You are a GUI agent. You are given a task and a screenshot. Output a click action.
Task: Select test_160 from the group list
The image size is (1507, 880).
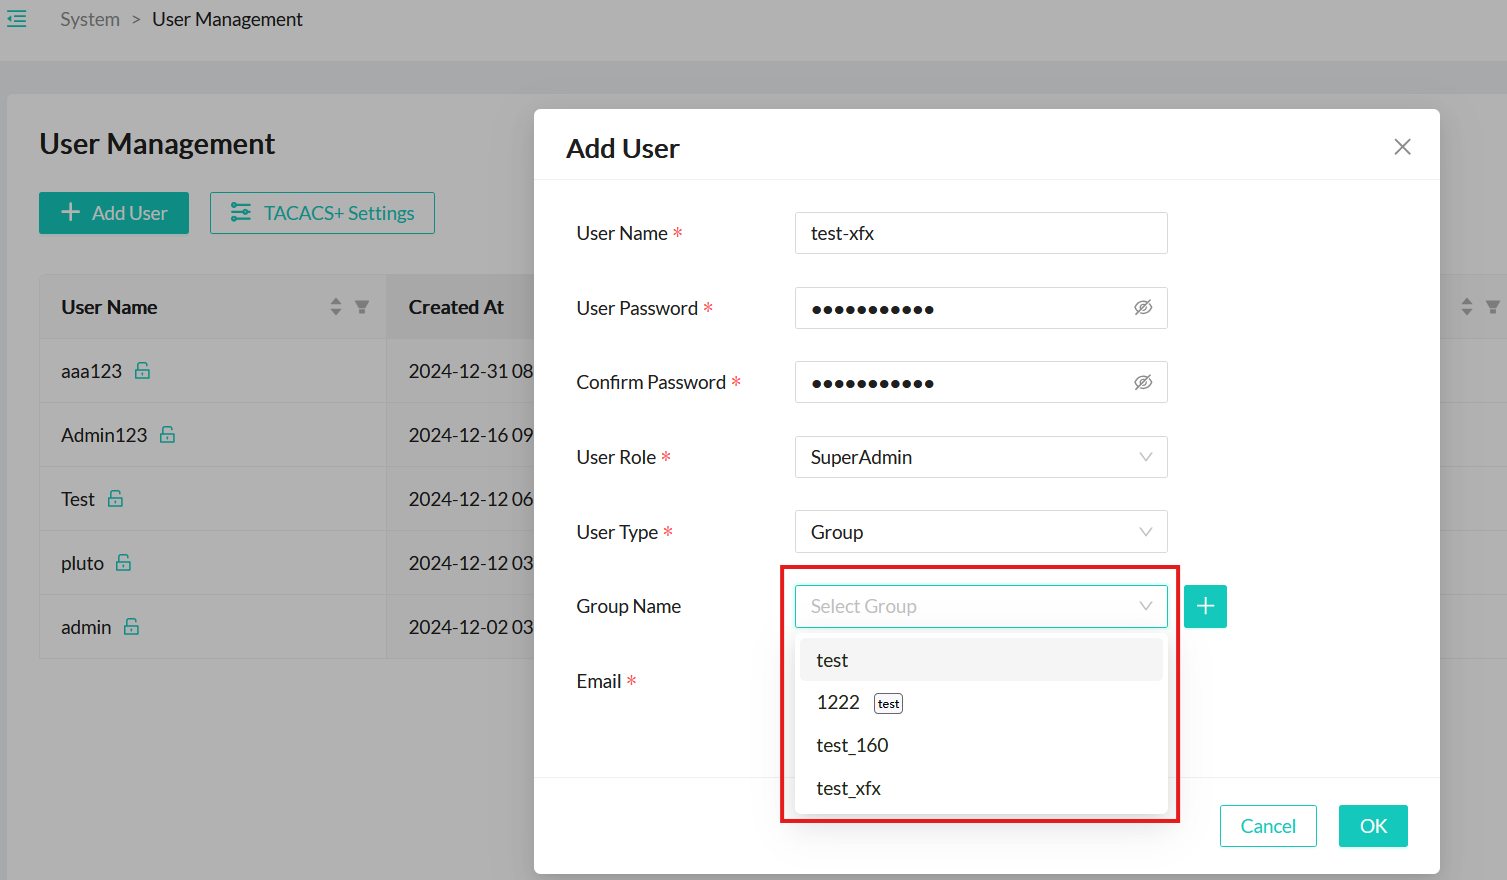coord(852,745)
